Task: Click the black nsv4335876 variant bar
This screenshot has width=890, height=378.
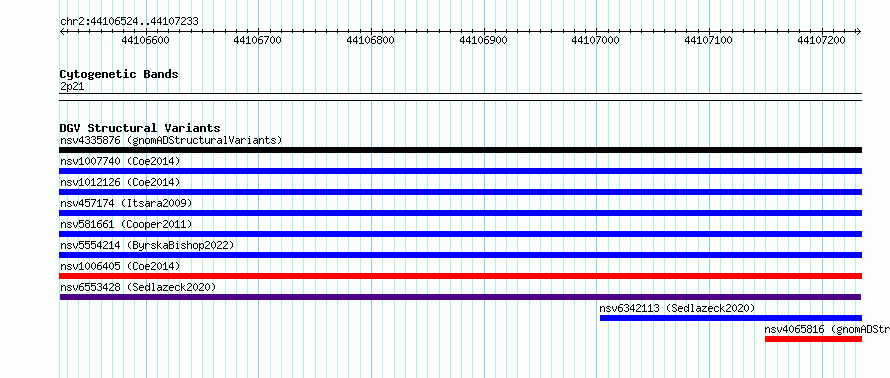Action: coord(461,150)
